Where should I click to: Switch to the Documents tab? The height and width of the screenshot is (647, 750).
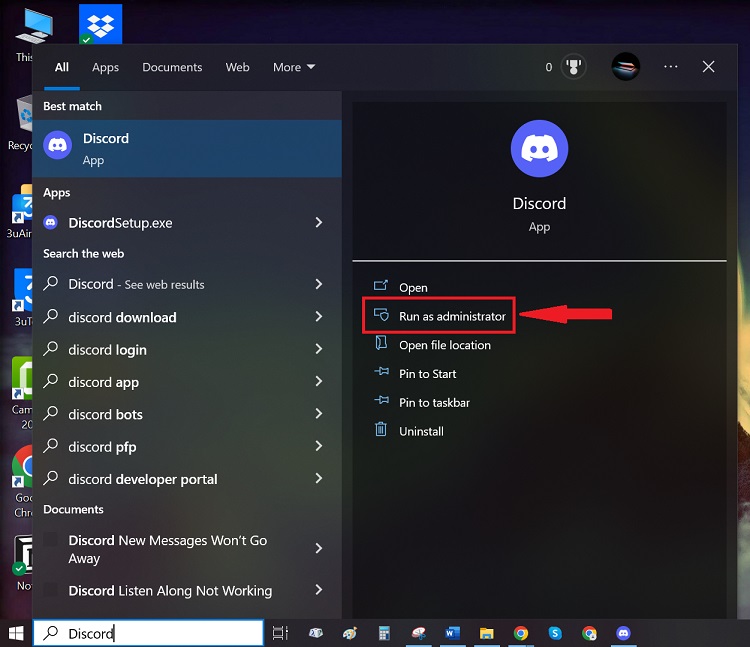[x=172, y=67]
